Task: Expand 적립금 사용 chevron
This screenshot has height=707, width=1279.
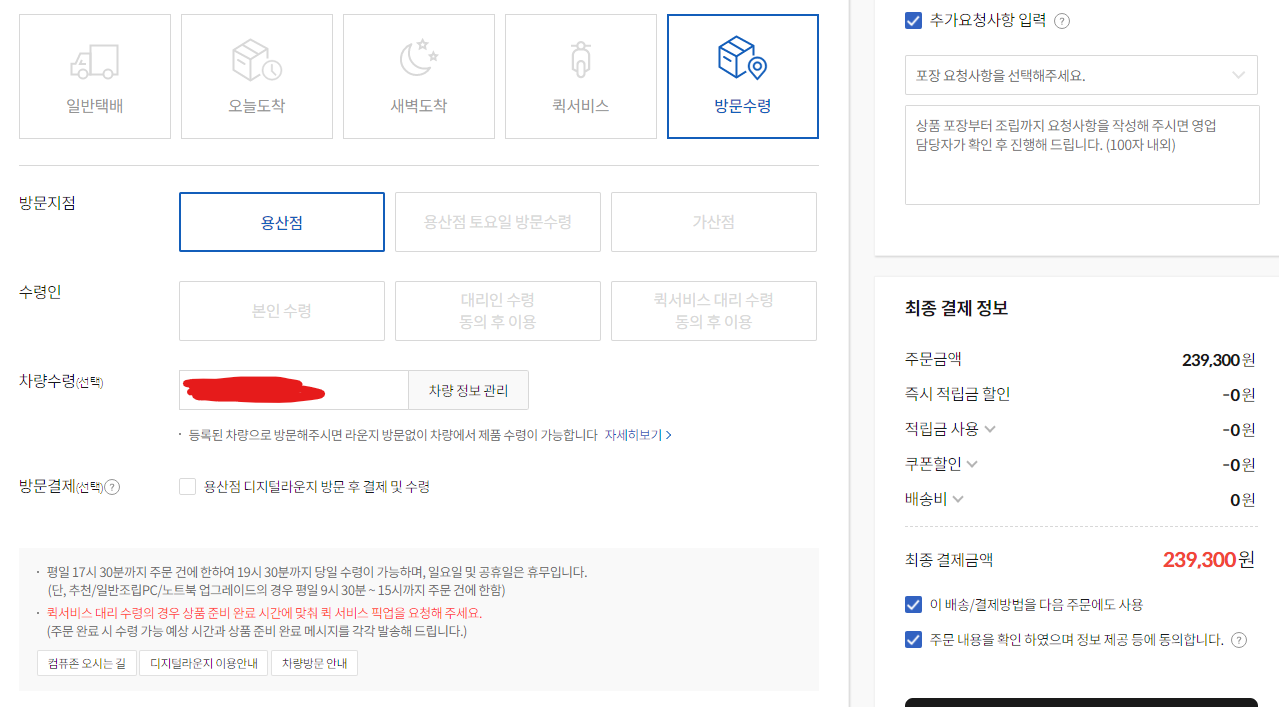Action: (990, 429)
